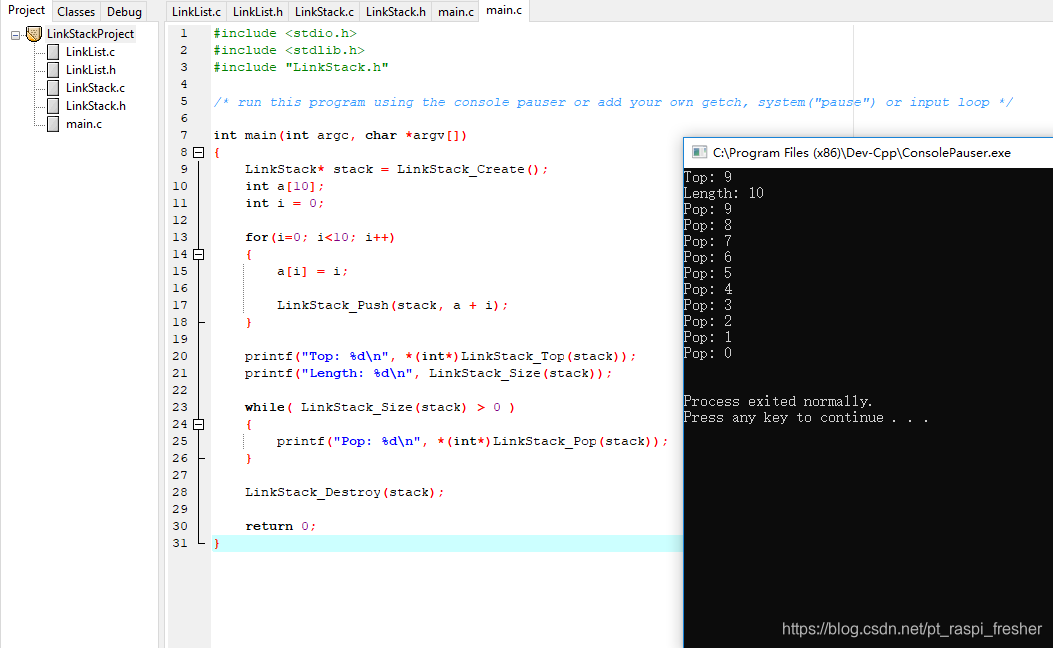The height and width of the screenshot is (648, 1053).
Task: Click the printf "Pop: %d\n" line
Action: point(472,441)
